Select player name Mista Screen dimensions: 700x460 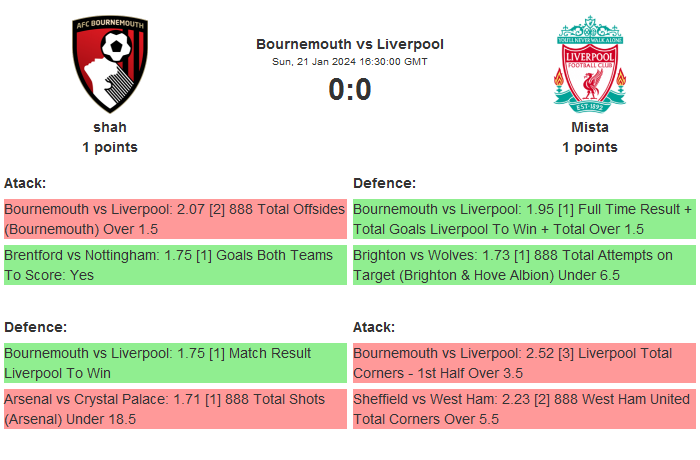pyautogui.click(x=590, y=127)
